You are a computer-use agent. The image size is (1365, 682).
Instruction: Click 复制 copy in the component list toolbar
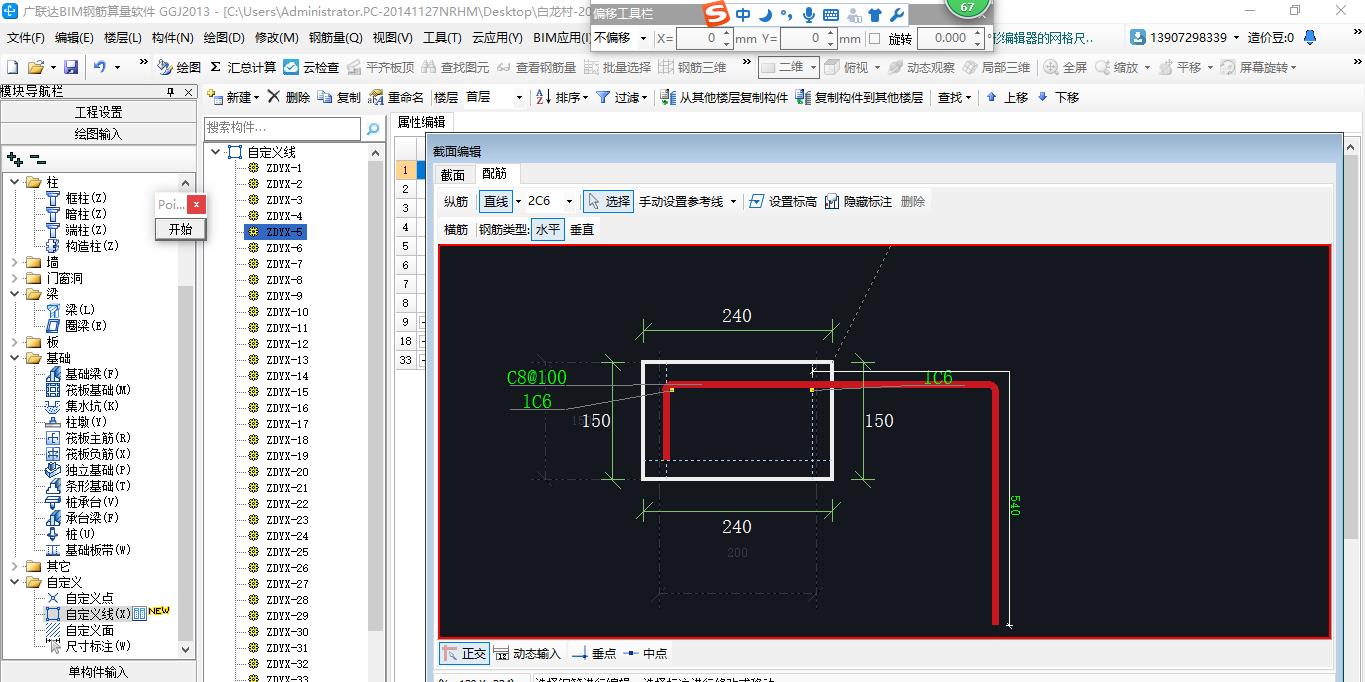[x=339, y=97]
